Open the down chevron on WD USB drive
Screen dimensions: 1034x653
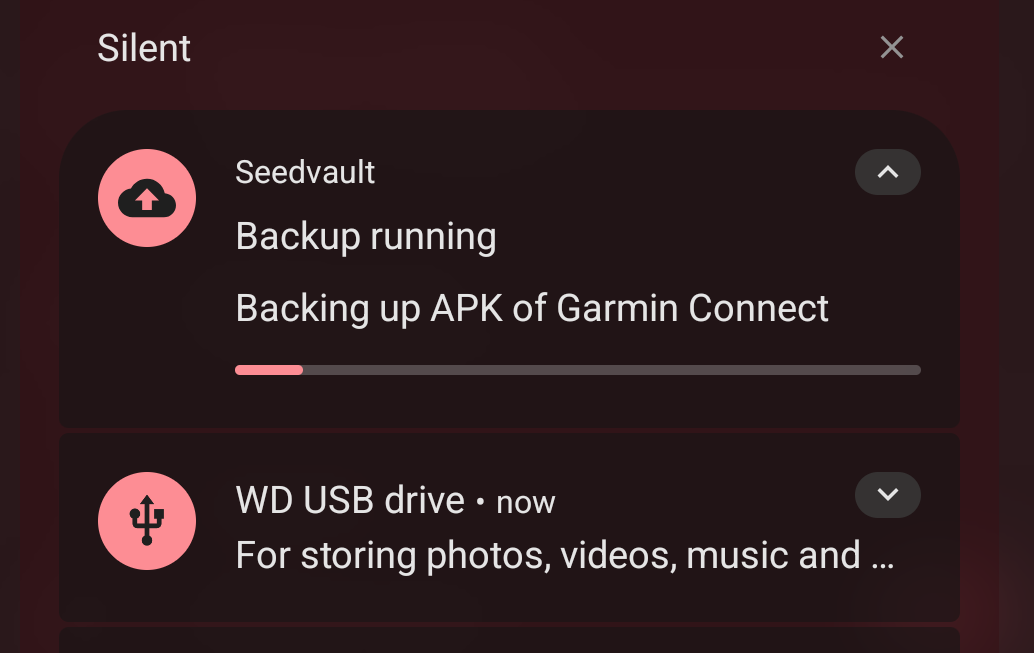[887, 495]
